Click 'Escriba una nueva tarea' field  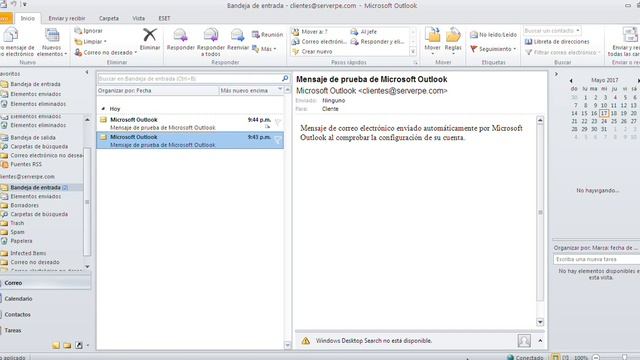pyautogui.click(x=596, y=259)
